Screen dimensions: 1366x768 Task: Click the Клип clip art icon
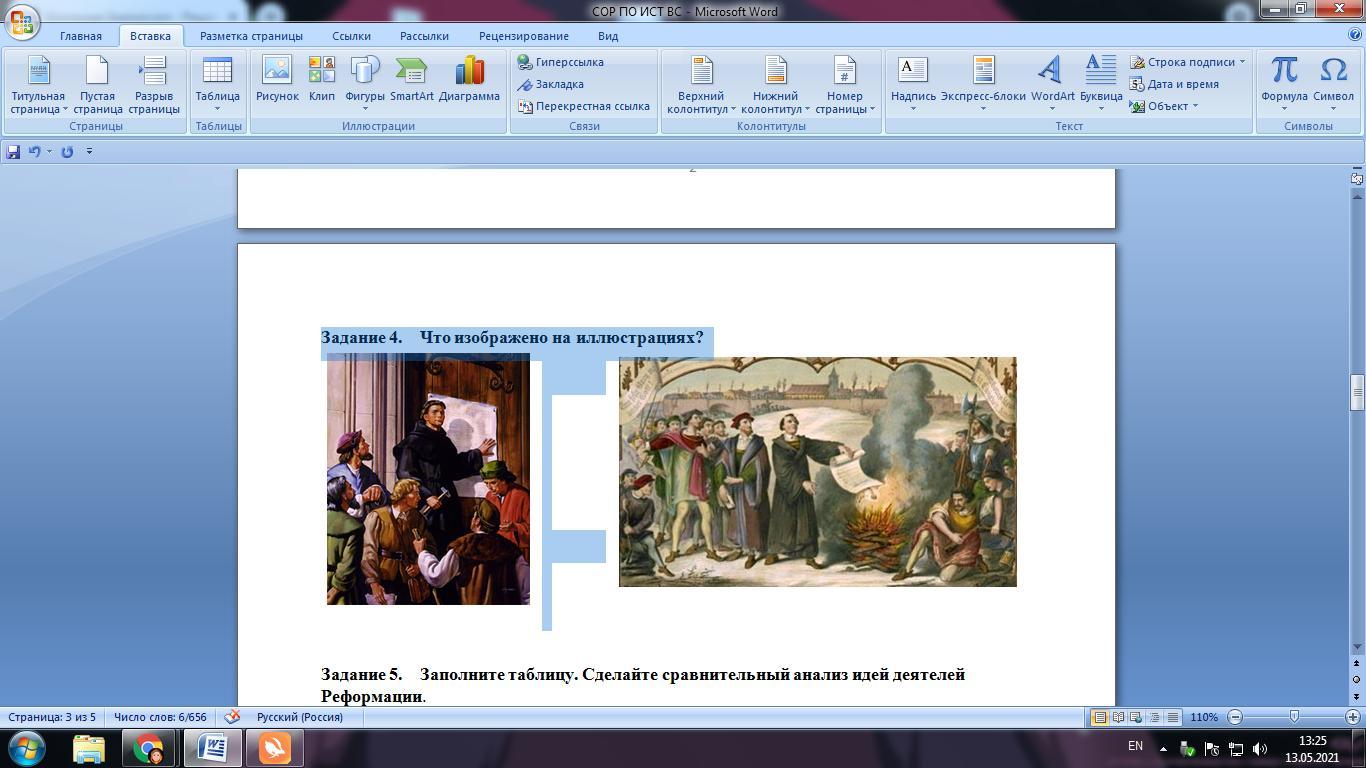tap(321, 79)
